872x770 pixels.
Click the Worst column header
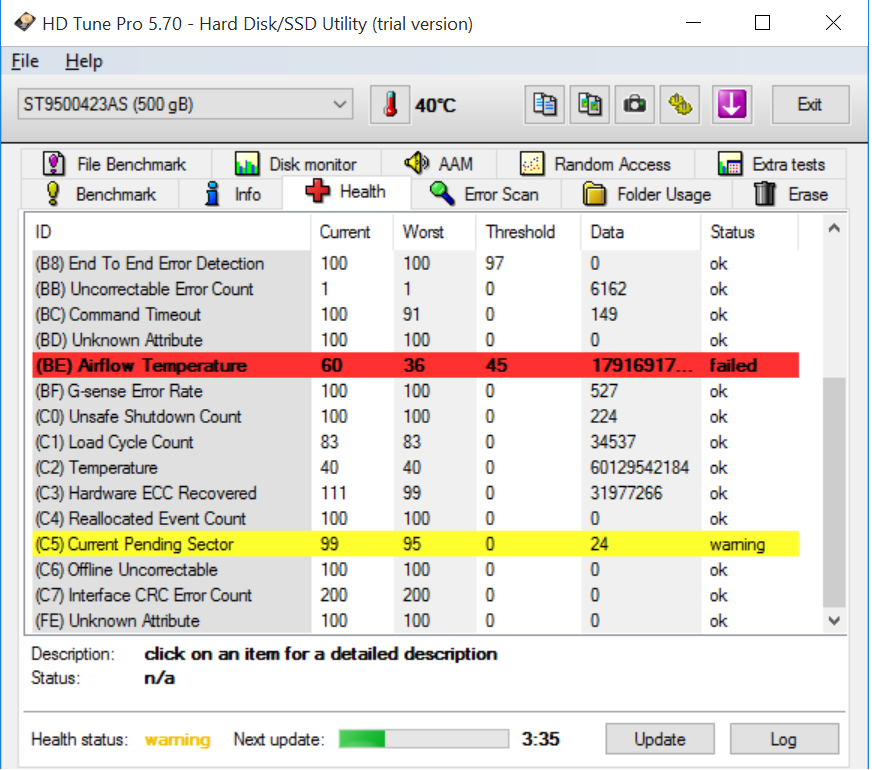[x=434, y=232]
